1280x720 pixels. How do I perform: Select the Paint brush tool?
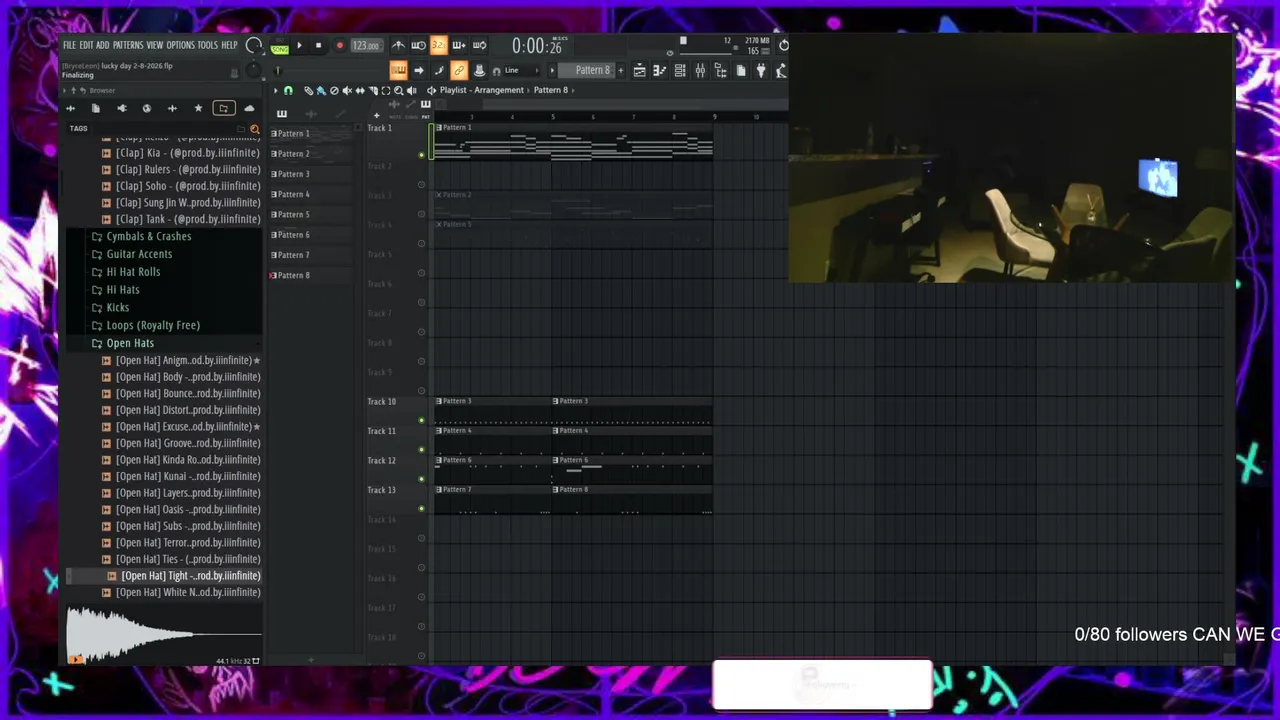[x=321, y=90]
